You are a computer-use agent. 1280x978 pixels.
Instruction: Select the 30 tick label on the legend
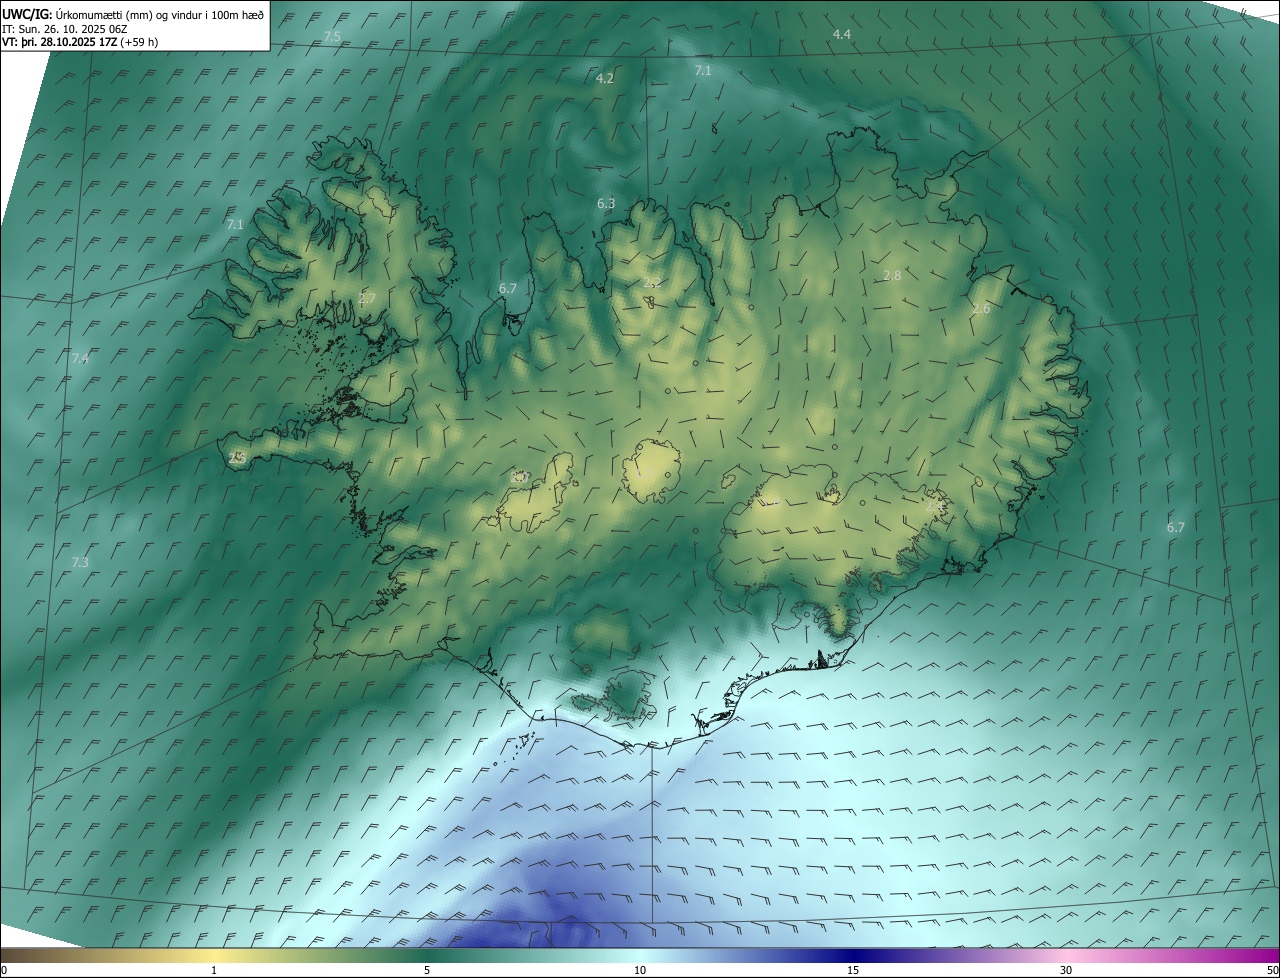(1066, 971)
